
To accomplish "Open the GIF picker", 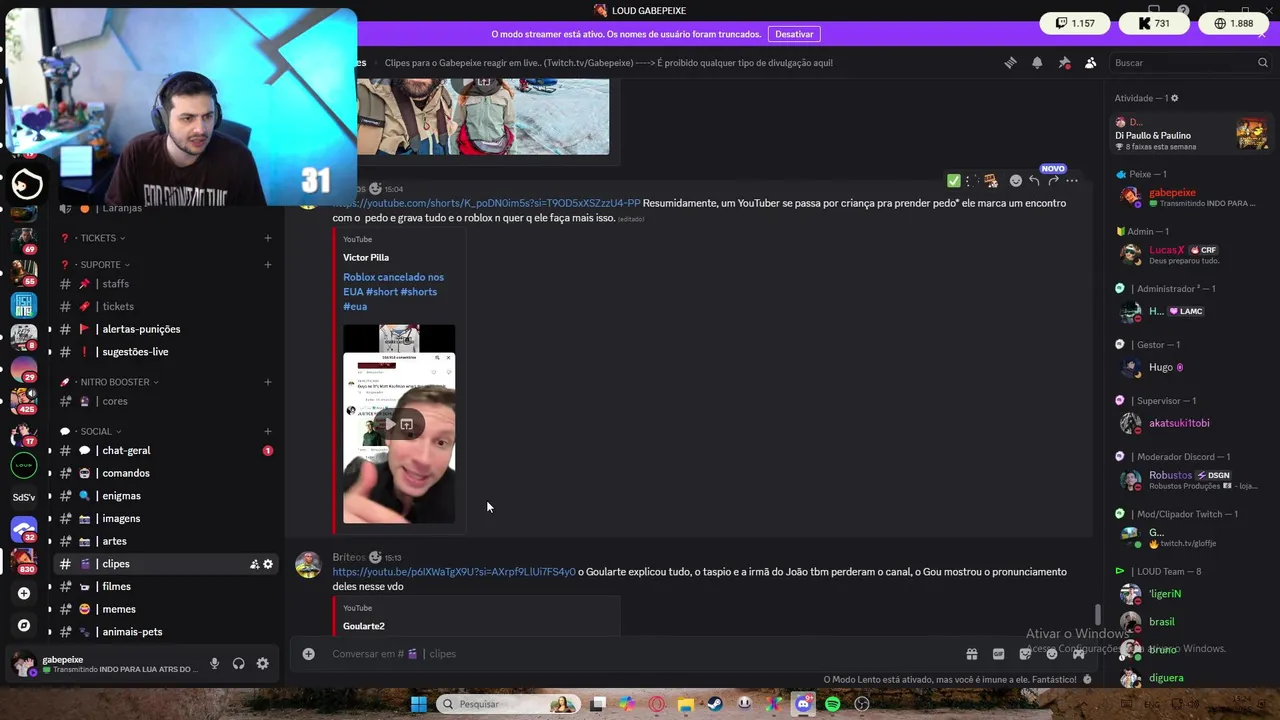I will click(x=998, y=654).
